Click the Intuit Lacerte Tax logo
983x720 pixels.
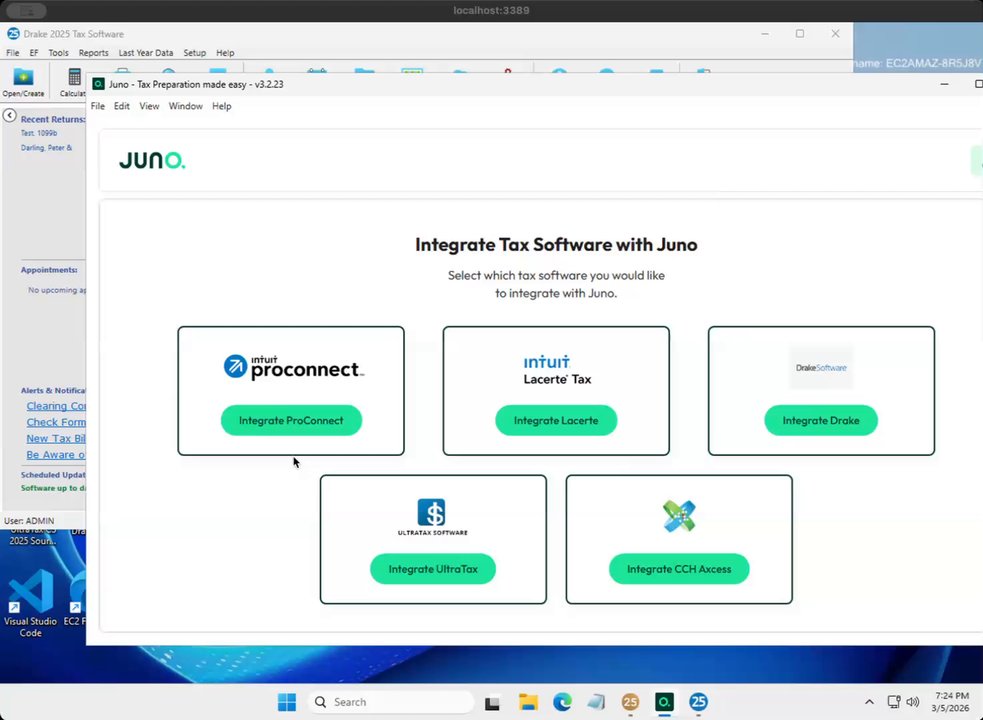(557, 369)
